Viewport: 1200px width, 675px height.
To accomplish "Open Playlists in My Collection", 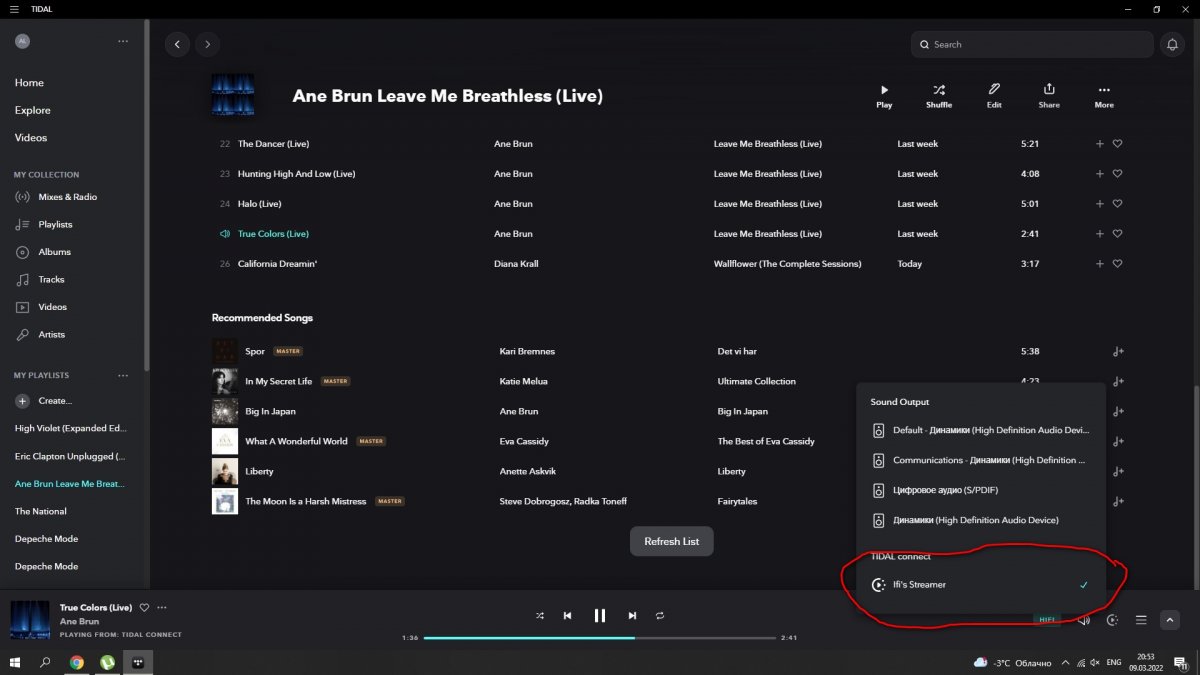I will coord(44,225).
